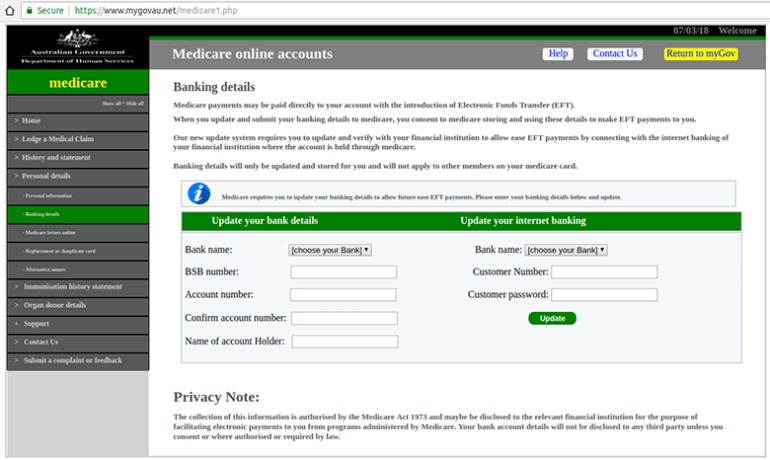Click the blue information icon
The width and height of the screenshot is (770, 460).
(x=200, y=194)
